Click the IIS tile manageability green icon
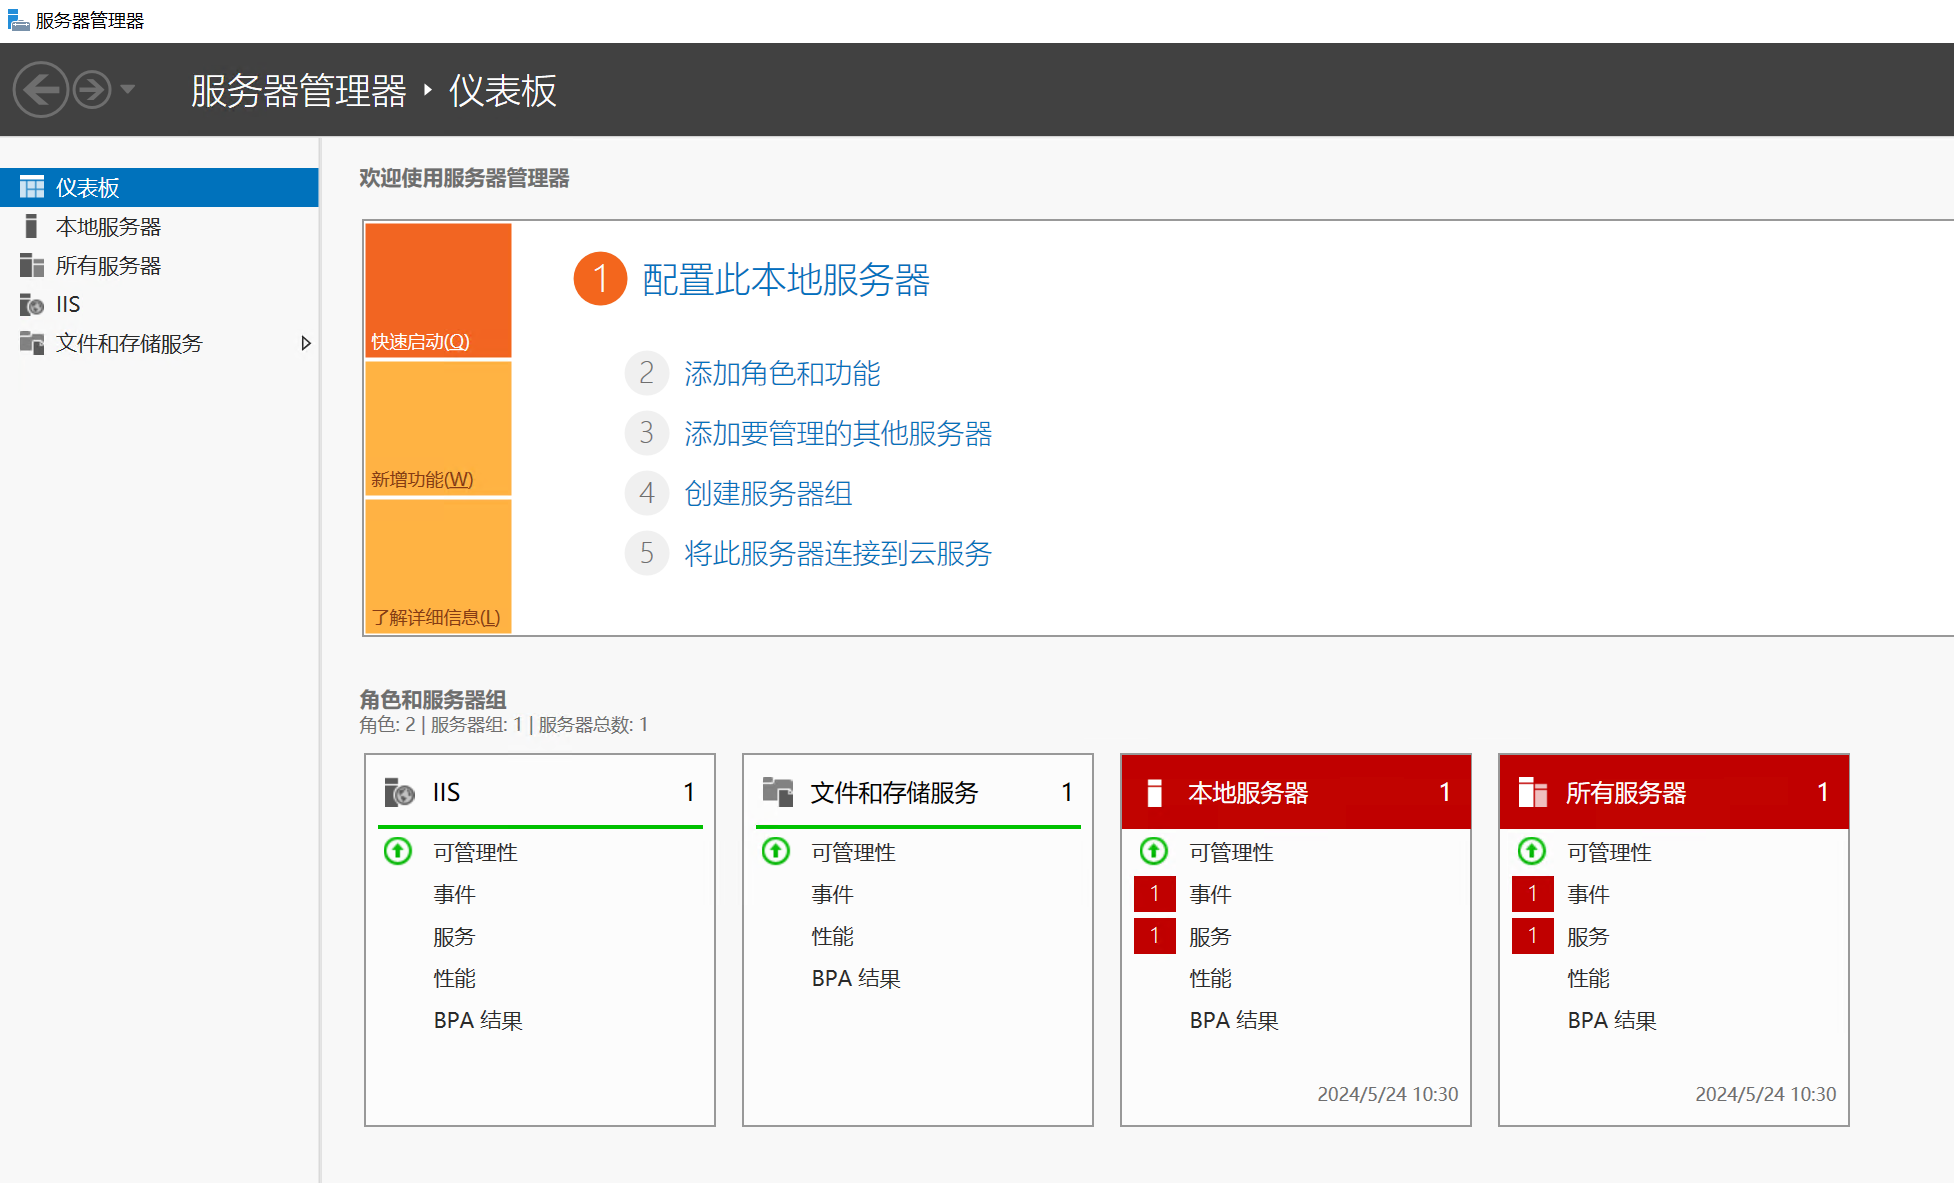This screenshot has width=1954, height=1183. pos(398,851)
